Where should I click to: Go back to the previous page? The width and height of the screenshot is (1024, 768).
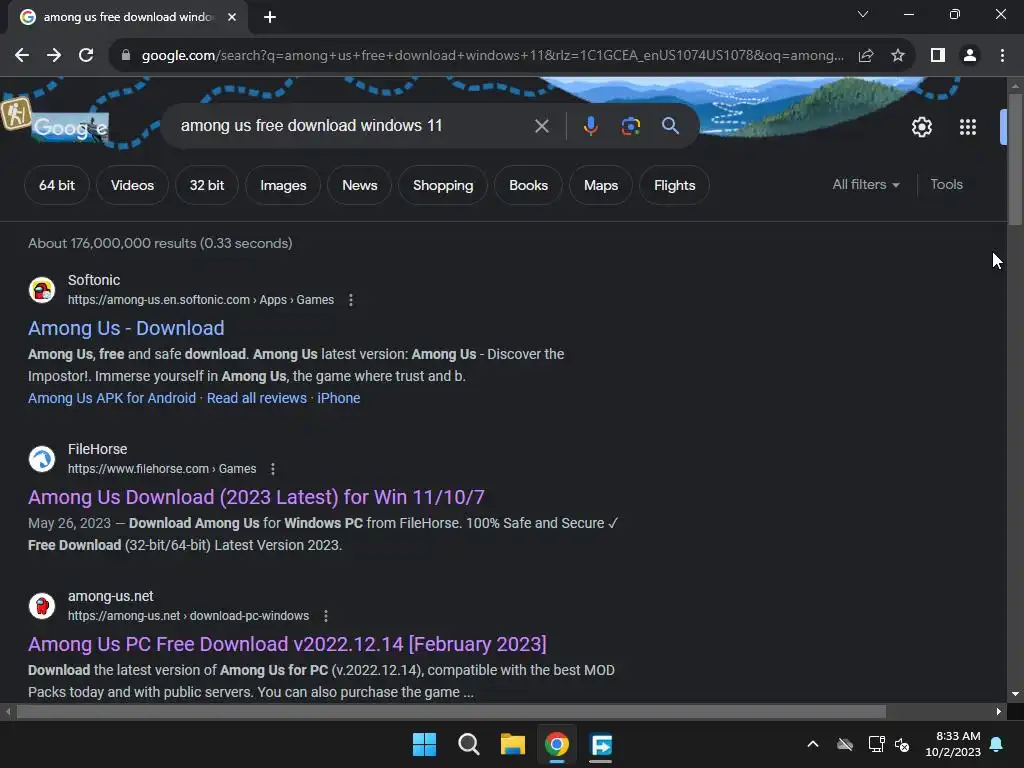click(x=22, y=56)
